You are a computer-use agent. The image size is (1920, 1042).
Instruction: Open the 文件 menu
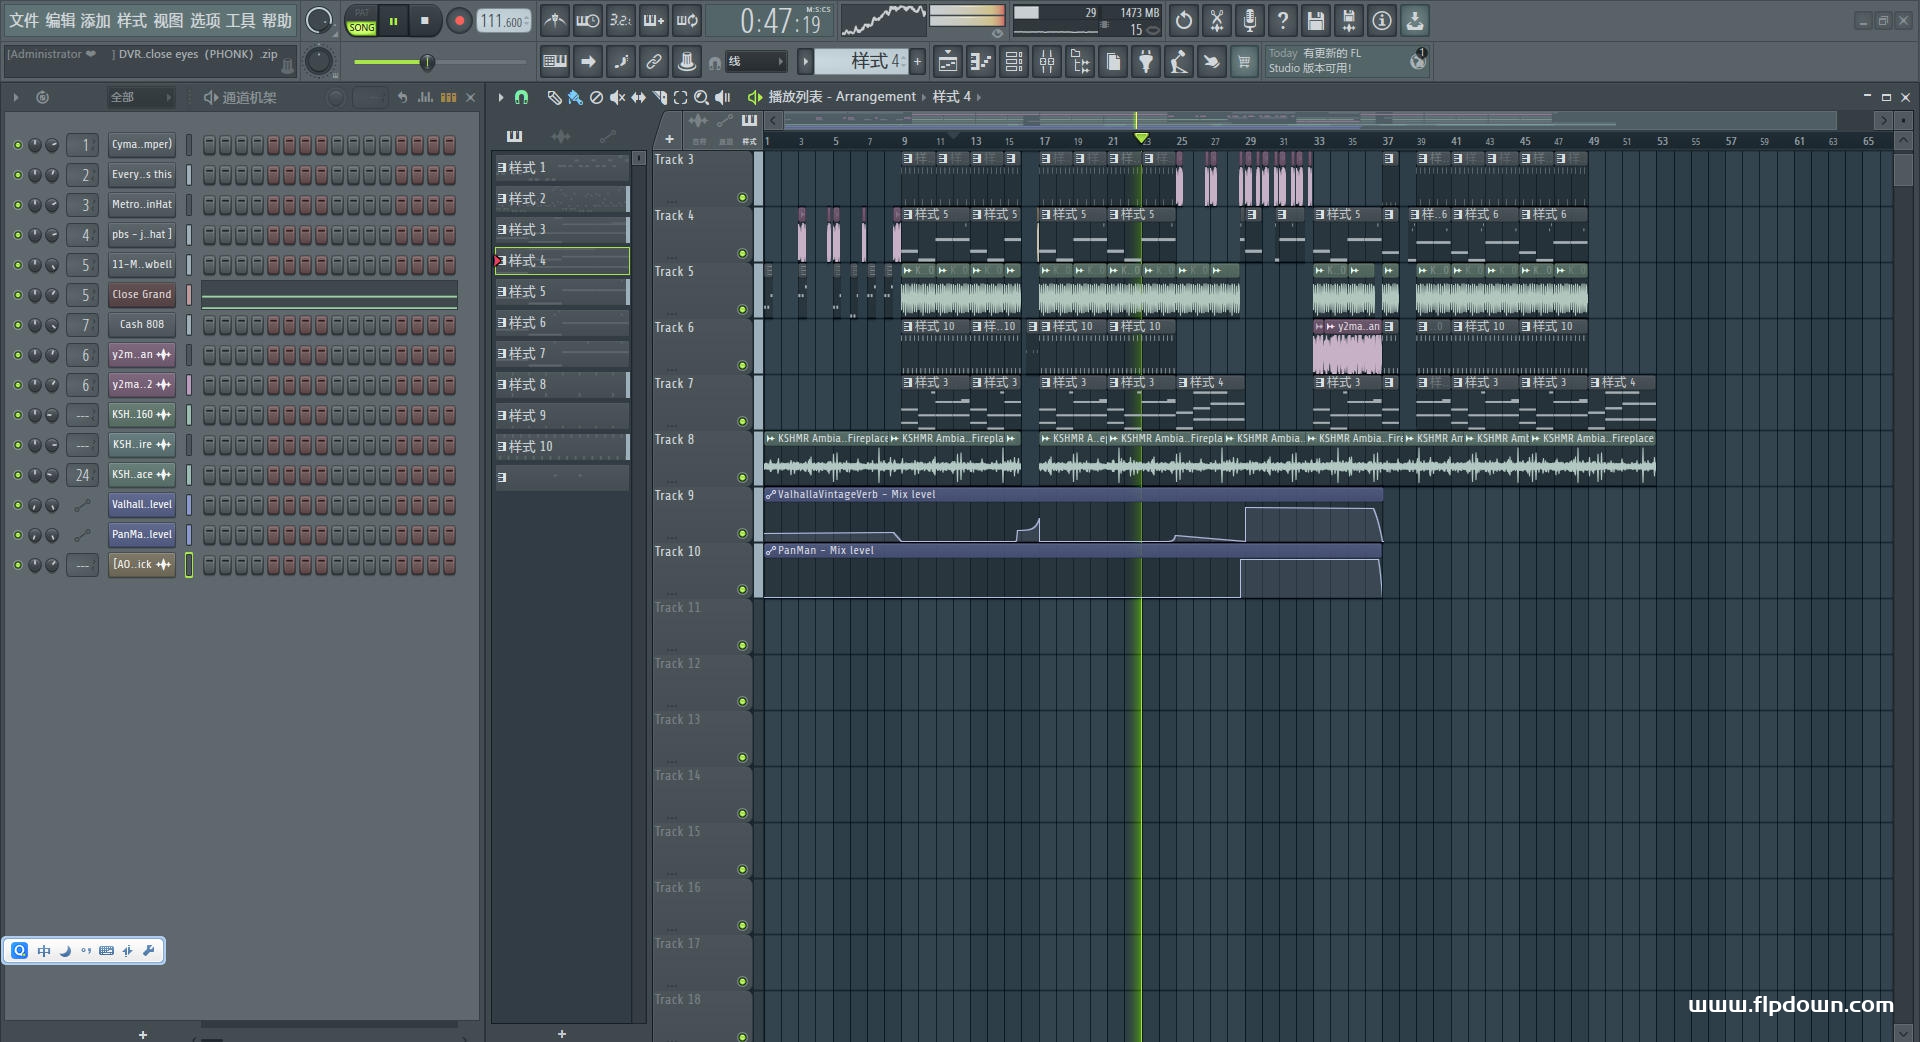pyautogui.click(x=24, y=20)
